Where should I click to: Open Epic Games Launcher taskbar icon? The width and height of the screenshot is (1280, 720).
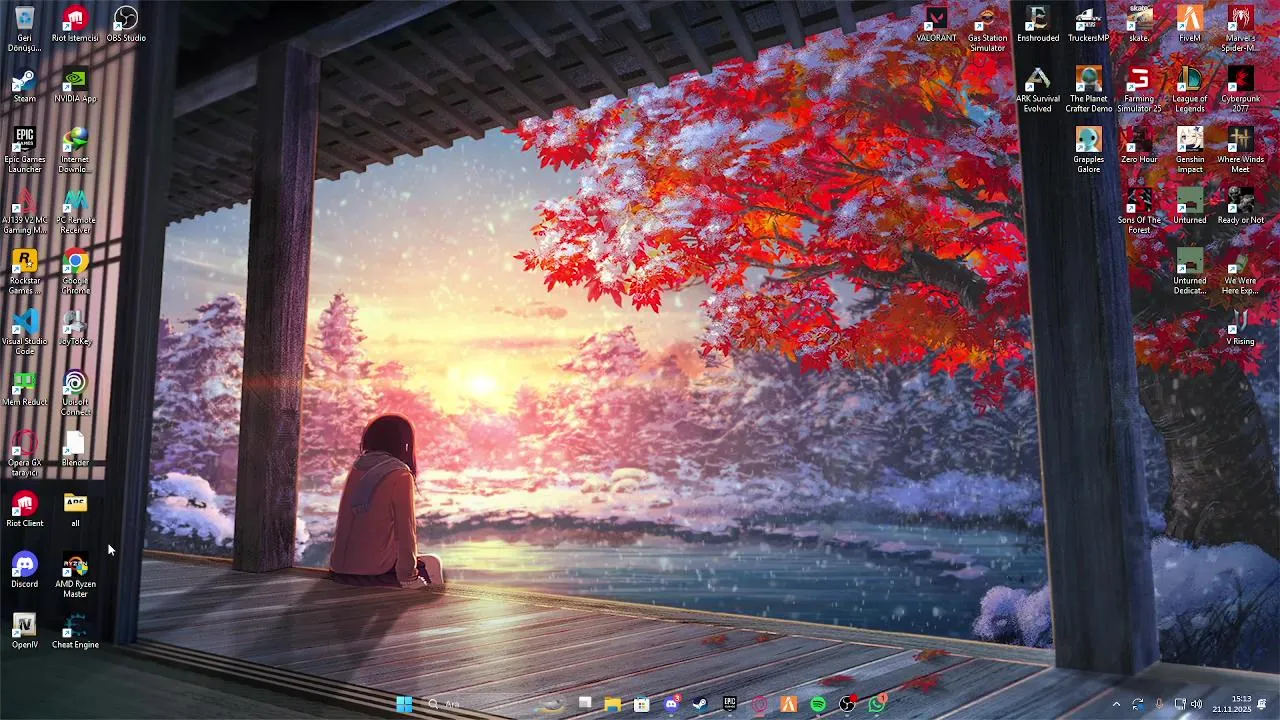tap(730, 704)
